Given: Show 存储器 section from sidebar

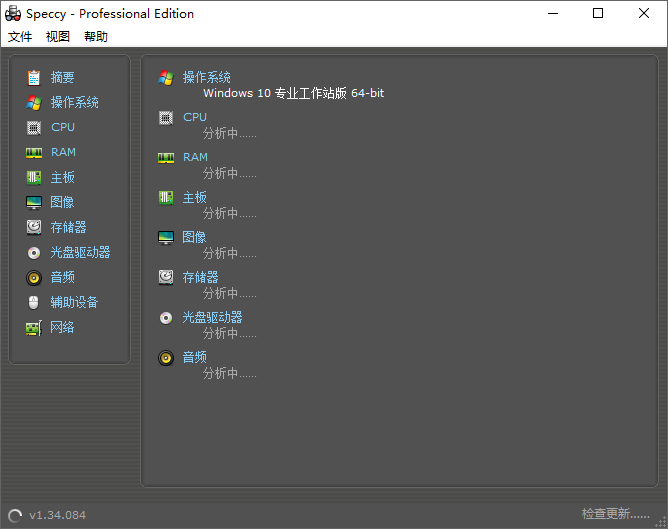Looking at the screenshot, I should (x=69, y=227).
